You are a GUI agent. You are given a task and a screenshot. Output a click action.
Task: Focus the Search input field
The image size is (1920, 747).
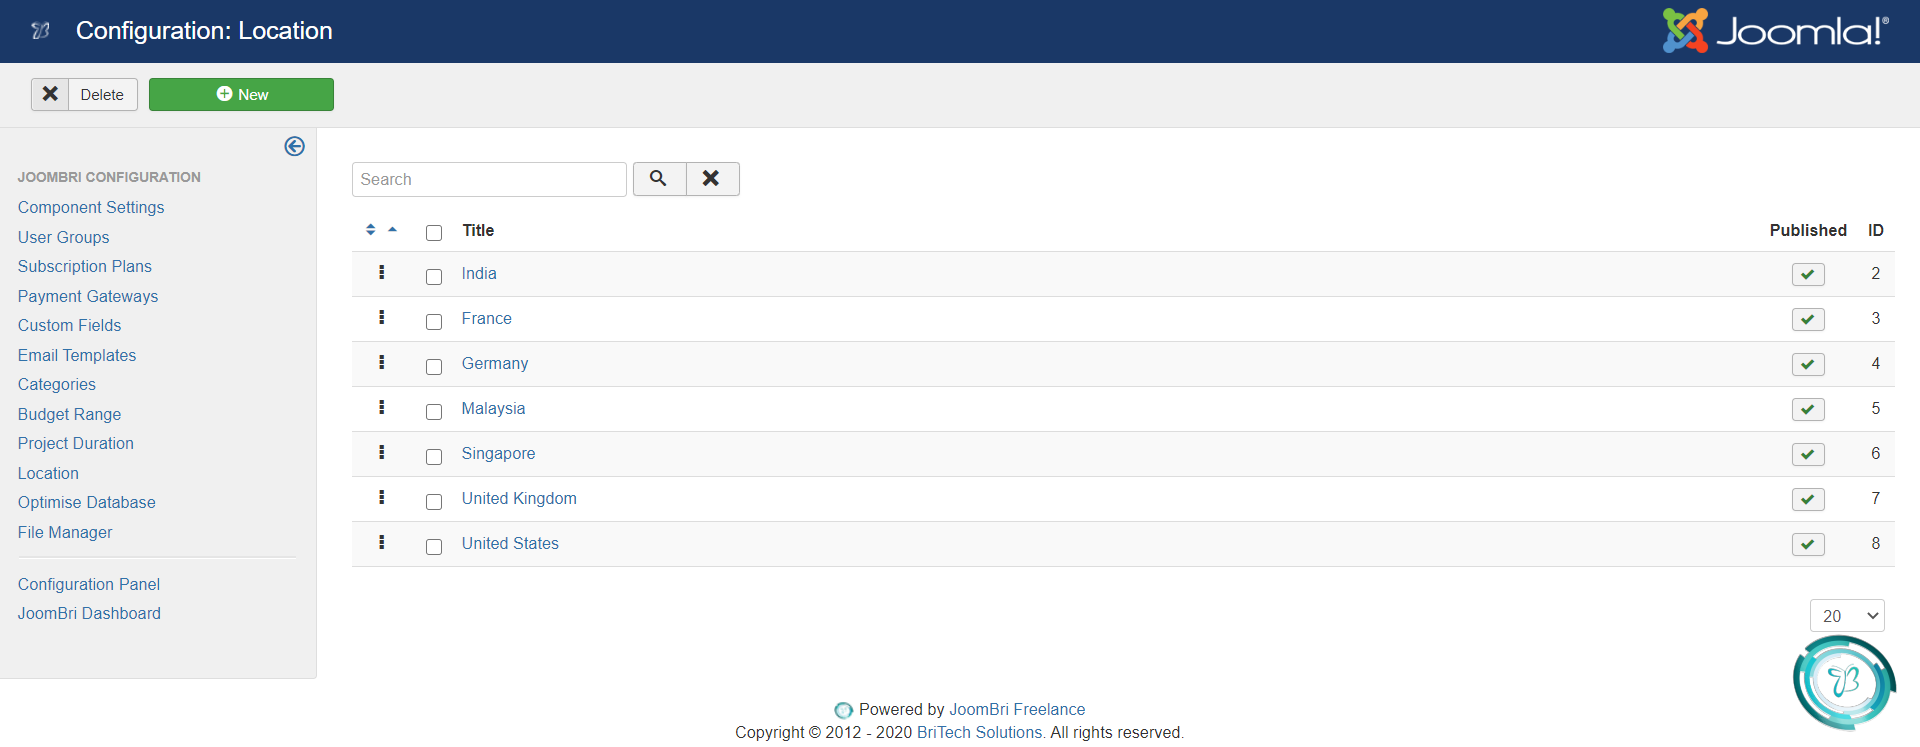coord(489,180)
